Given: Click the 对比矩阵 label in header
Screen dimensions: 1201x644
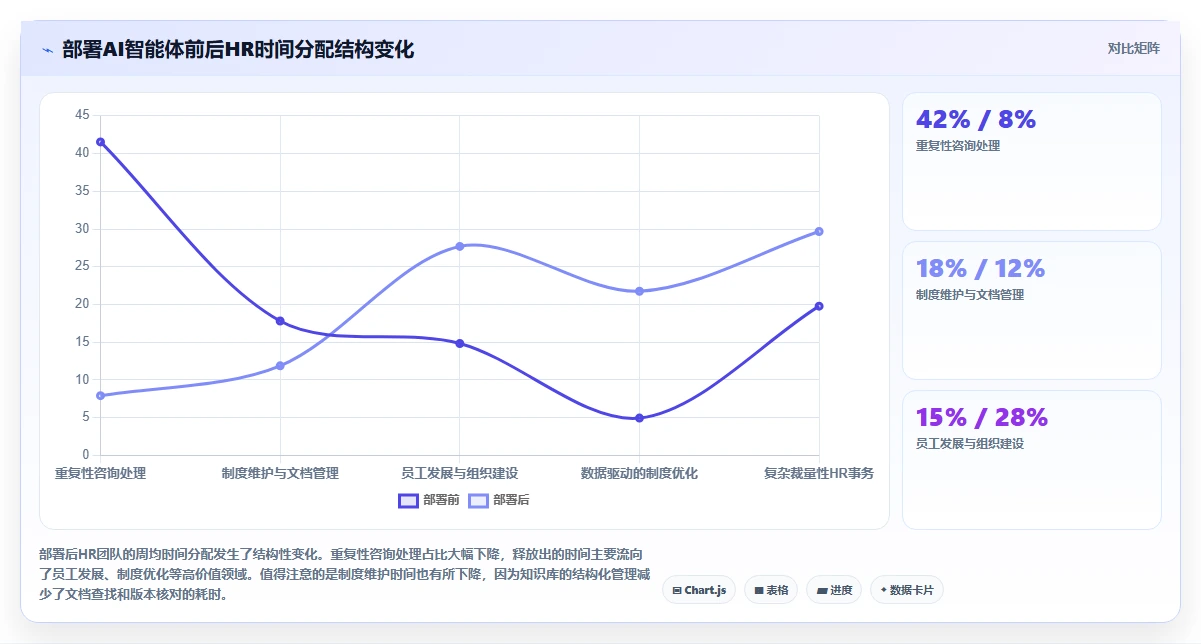Looking at the screenshot, I should 1134,49.
